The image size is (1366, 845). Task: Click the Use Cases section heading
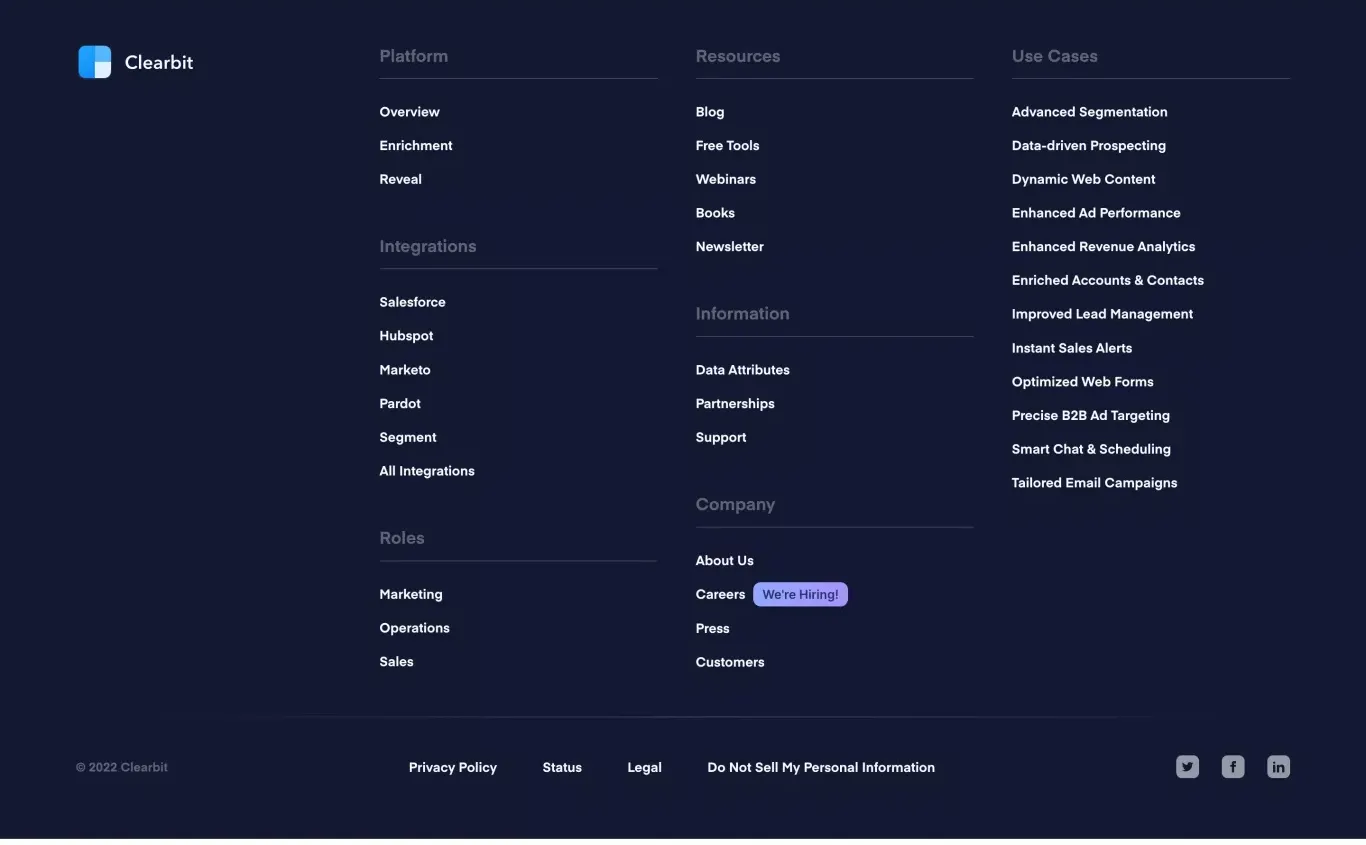pos(1055,57)
